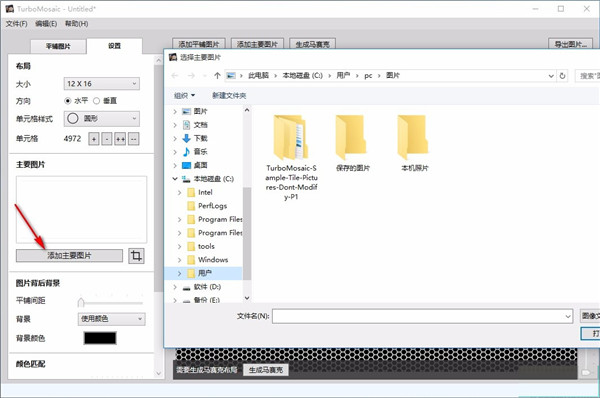Click the 添加主要图片 button in settings panel
The height and width of the screenshot is (398, 600).
tap(69, 256)
